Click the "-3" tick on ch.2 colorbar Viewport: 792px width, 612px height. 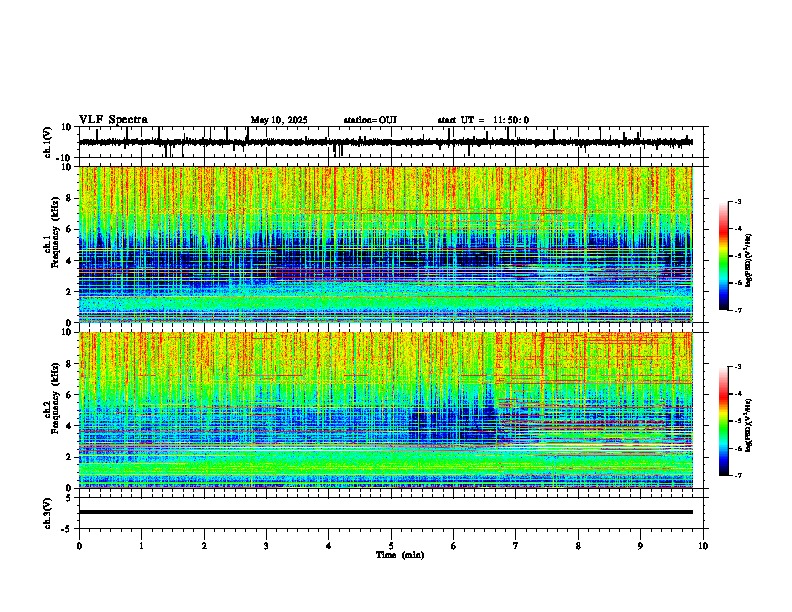[737, 367]
